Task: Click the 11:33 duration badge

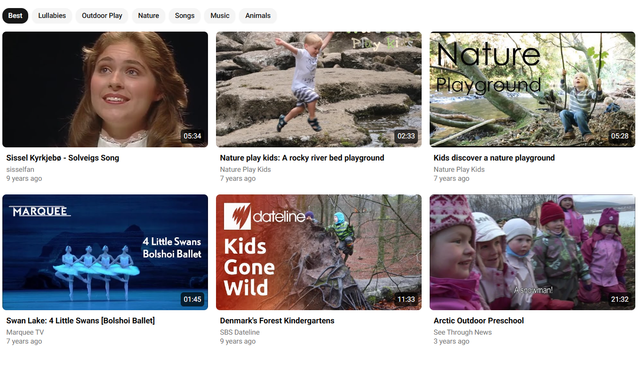Action: (x=406, y=299)
